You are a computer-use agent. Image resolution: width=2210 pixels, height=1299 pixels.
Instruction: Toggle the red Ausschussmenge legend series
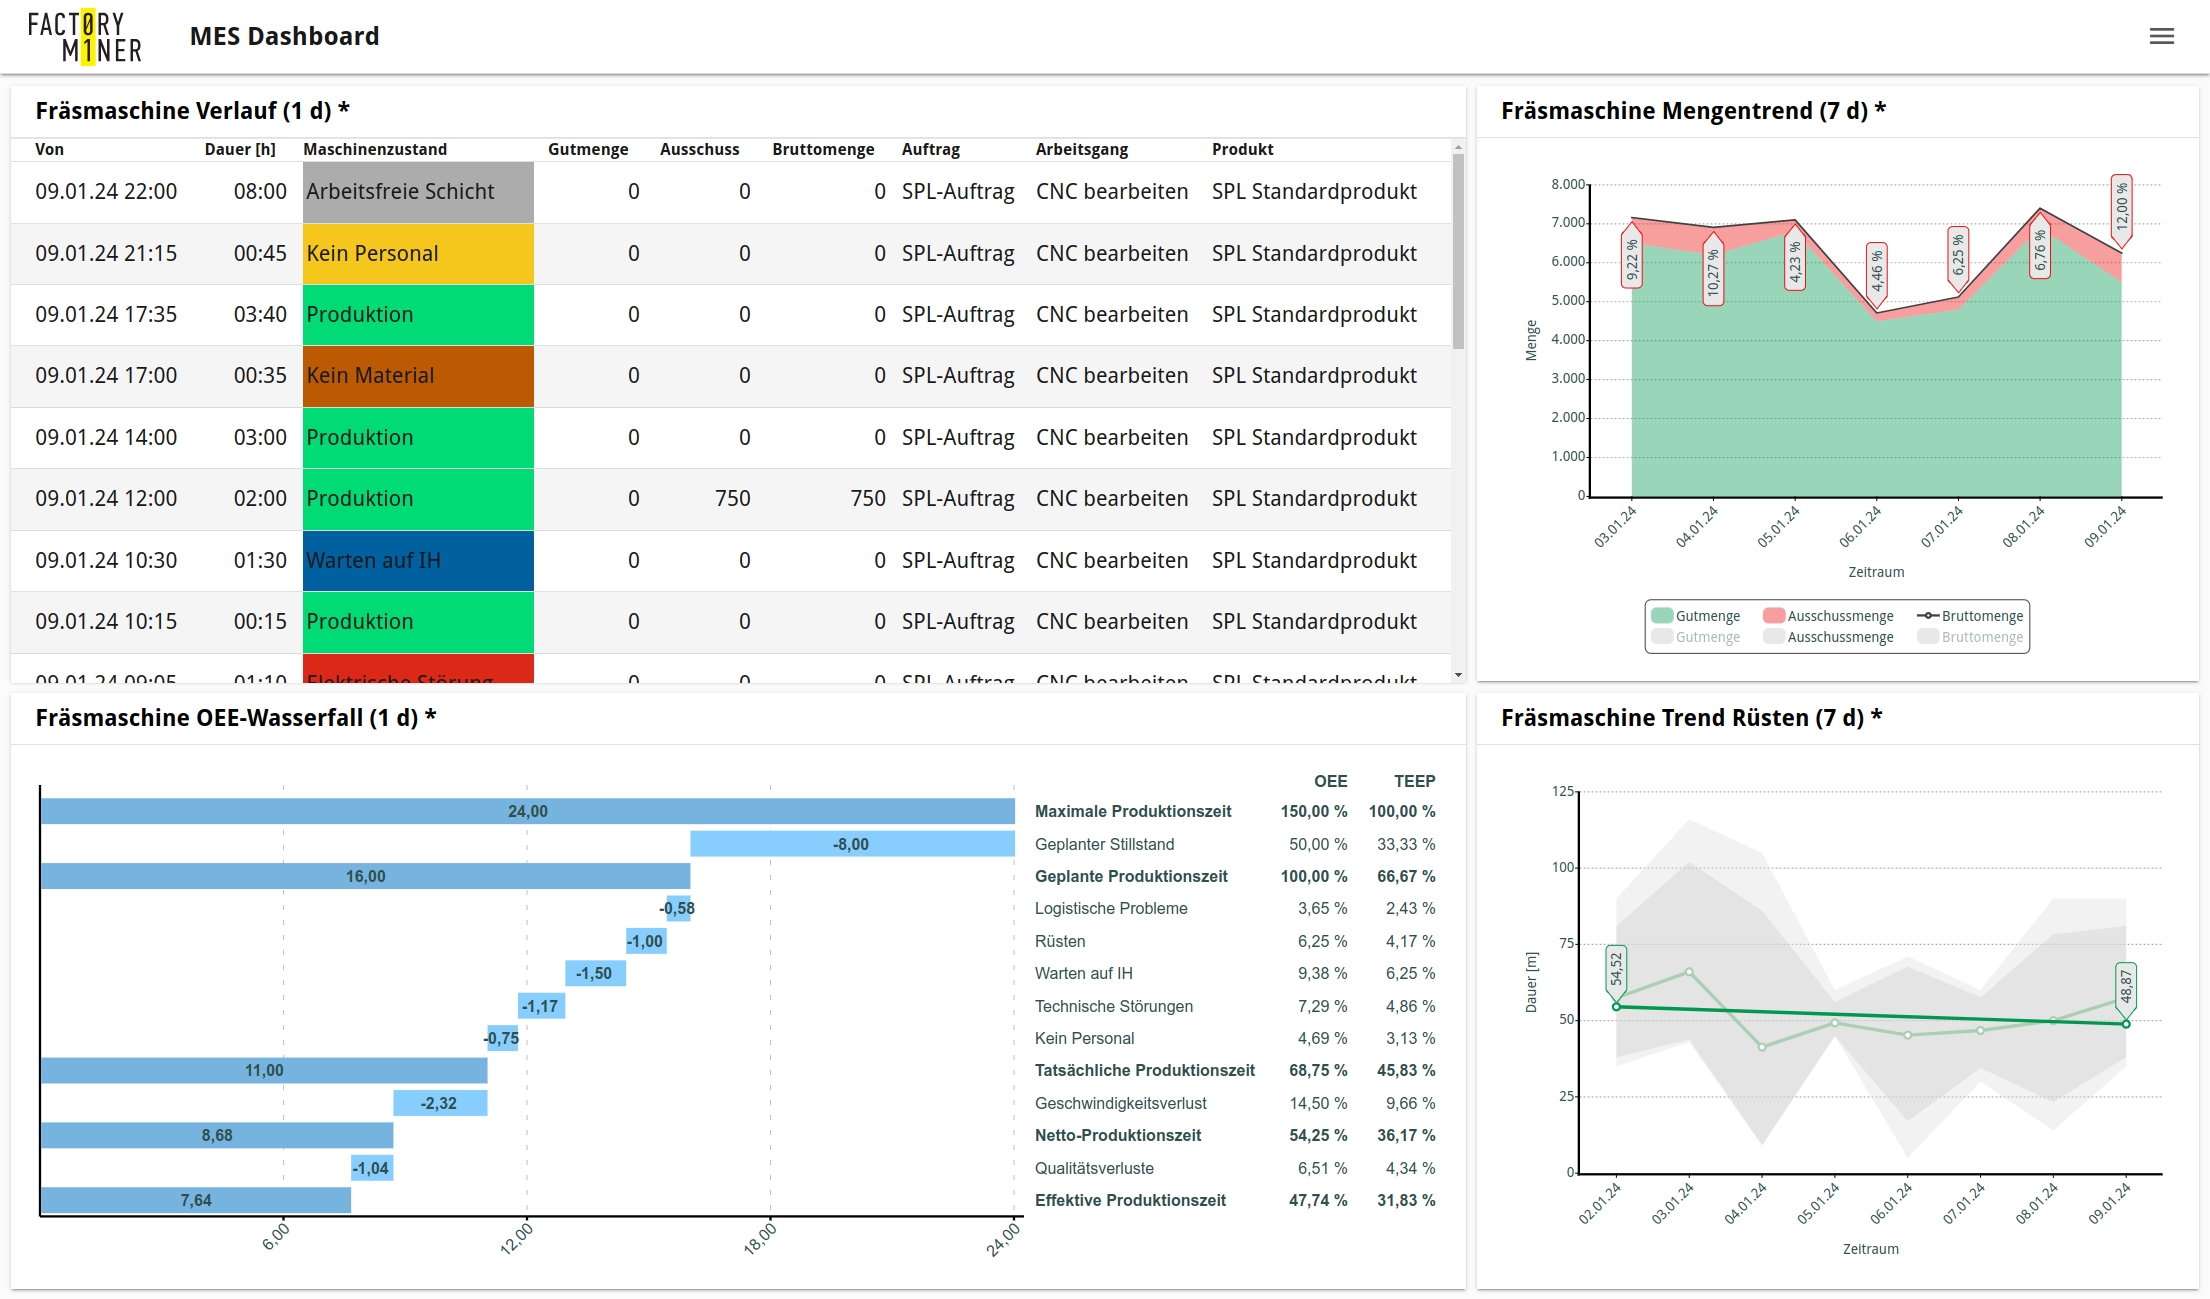click(x=1828, y=616)
